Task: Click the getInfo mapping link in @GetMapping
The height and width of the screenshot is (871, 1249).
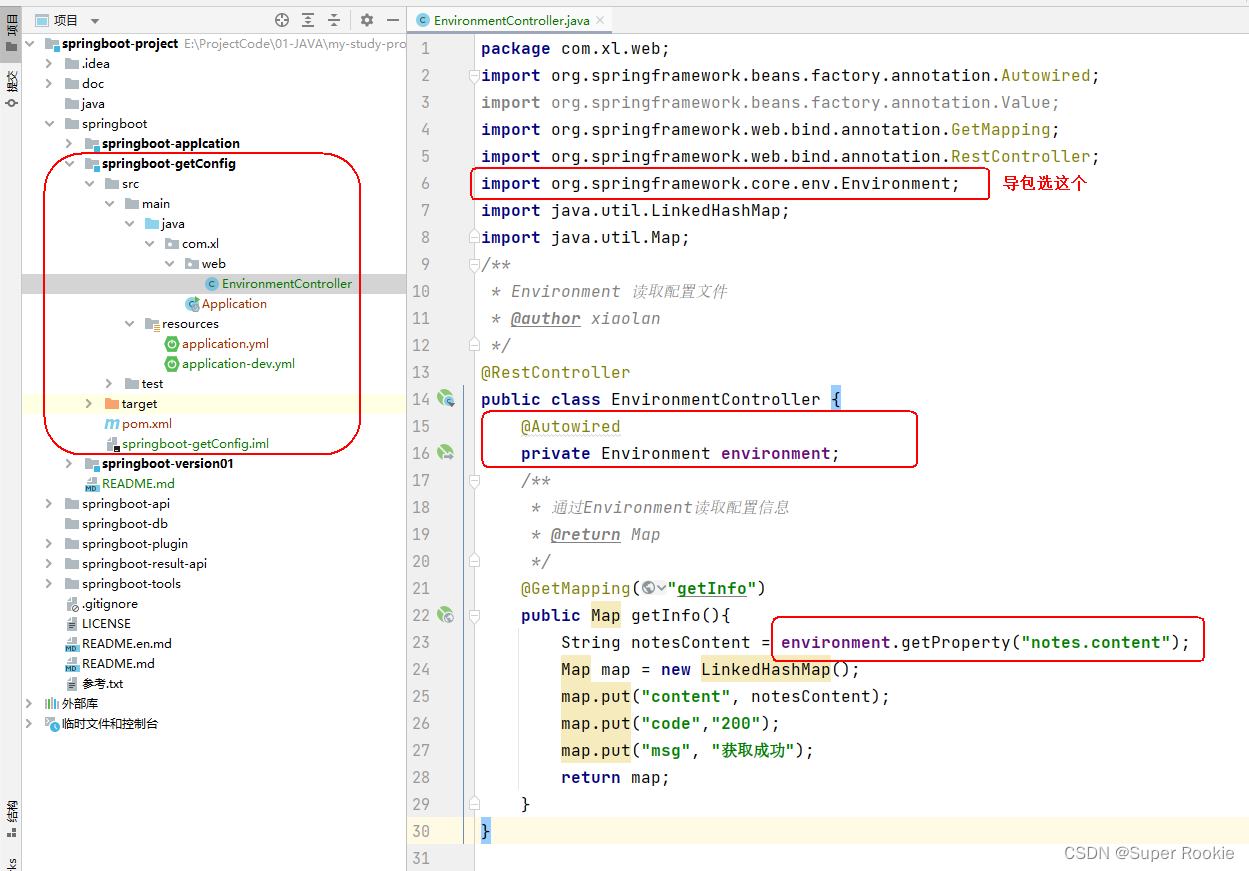Action: [x=711, y=588]
